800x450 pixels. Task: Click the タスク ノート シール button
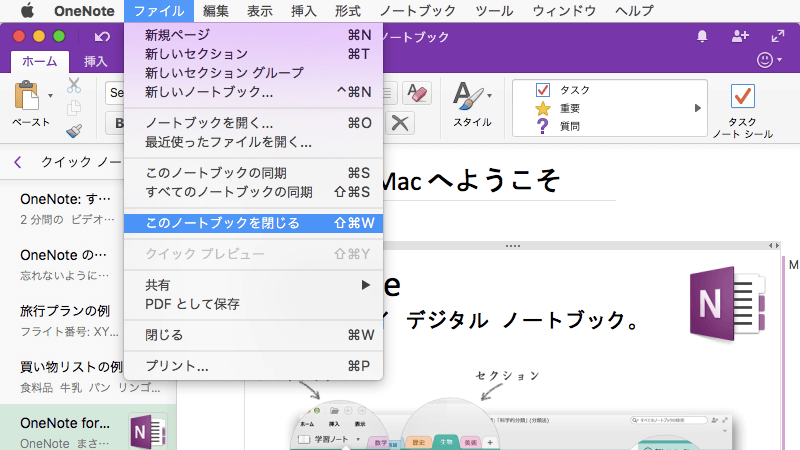[x=742, y=109]
